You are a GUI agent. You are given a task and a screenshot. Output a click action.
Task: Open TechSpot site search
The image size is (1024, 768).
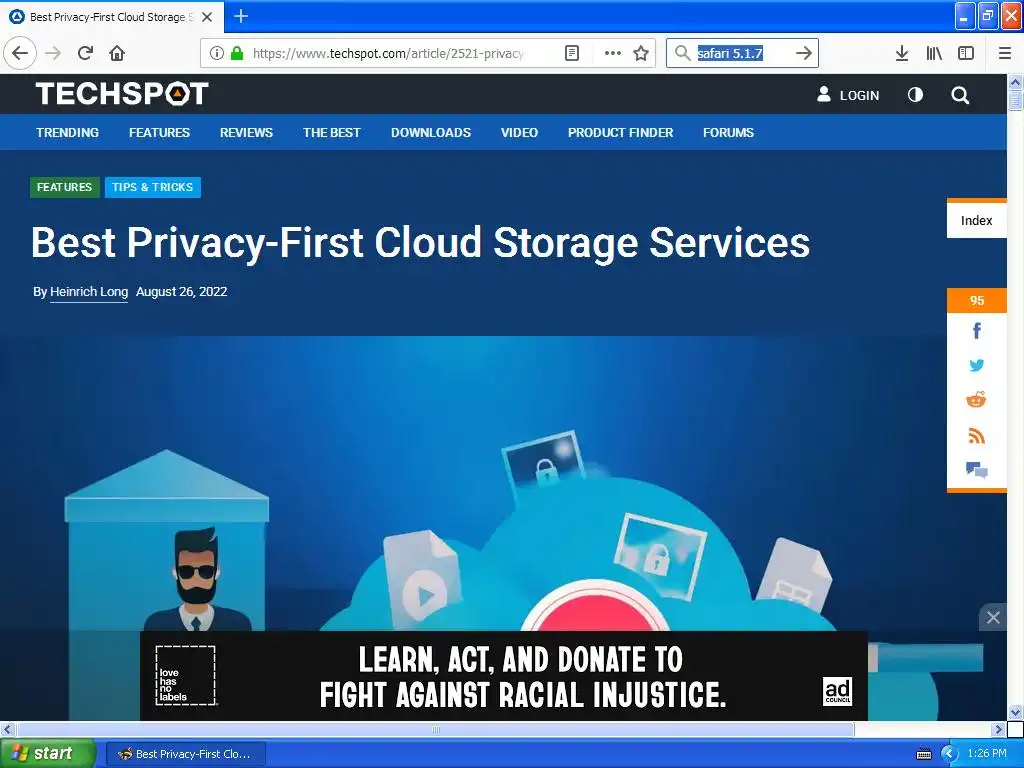(x=959, y=95)
